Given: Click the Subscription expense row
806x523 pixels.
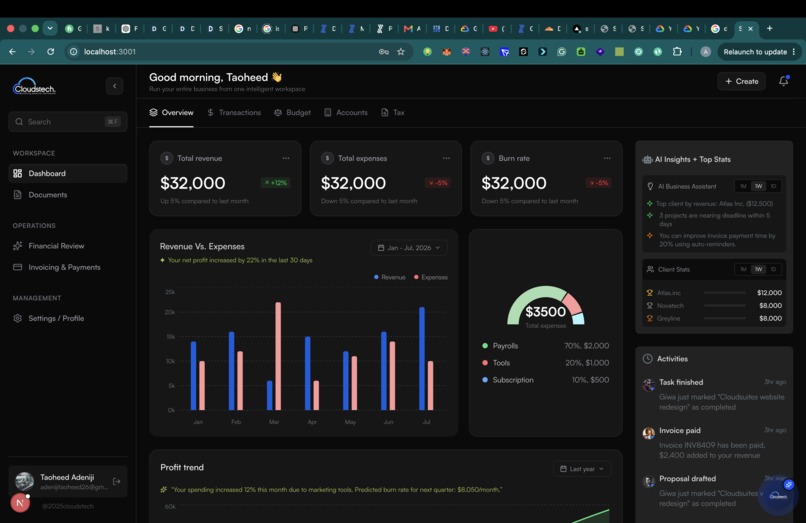Looking at the screenshot, I should point(546,380).
